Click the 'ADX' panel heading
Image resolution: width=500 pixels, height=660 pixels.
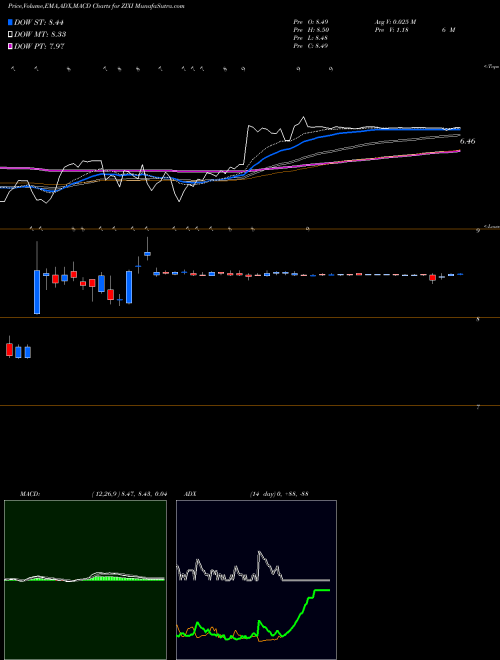[x=190, y=494]
